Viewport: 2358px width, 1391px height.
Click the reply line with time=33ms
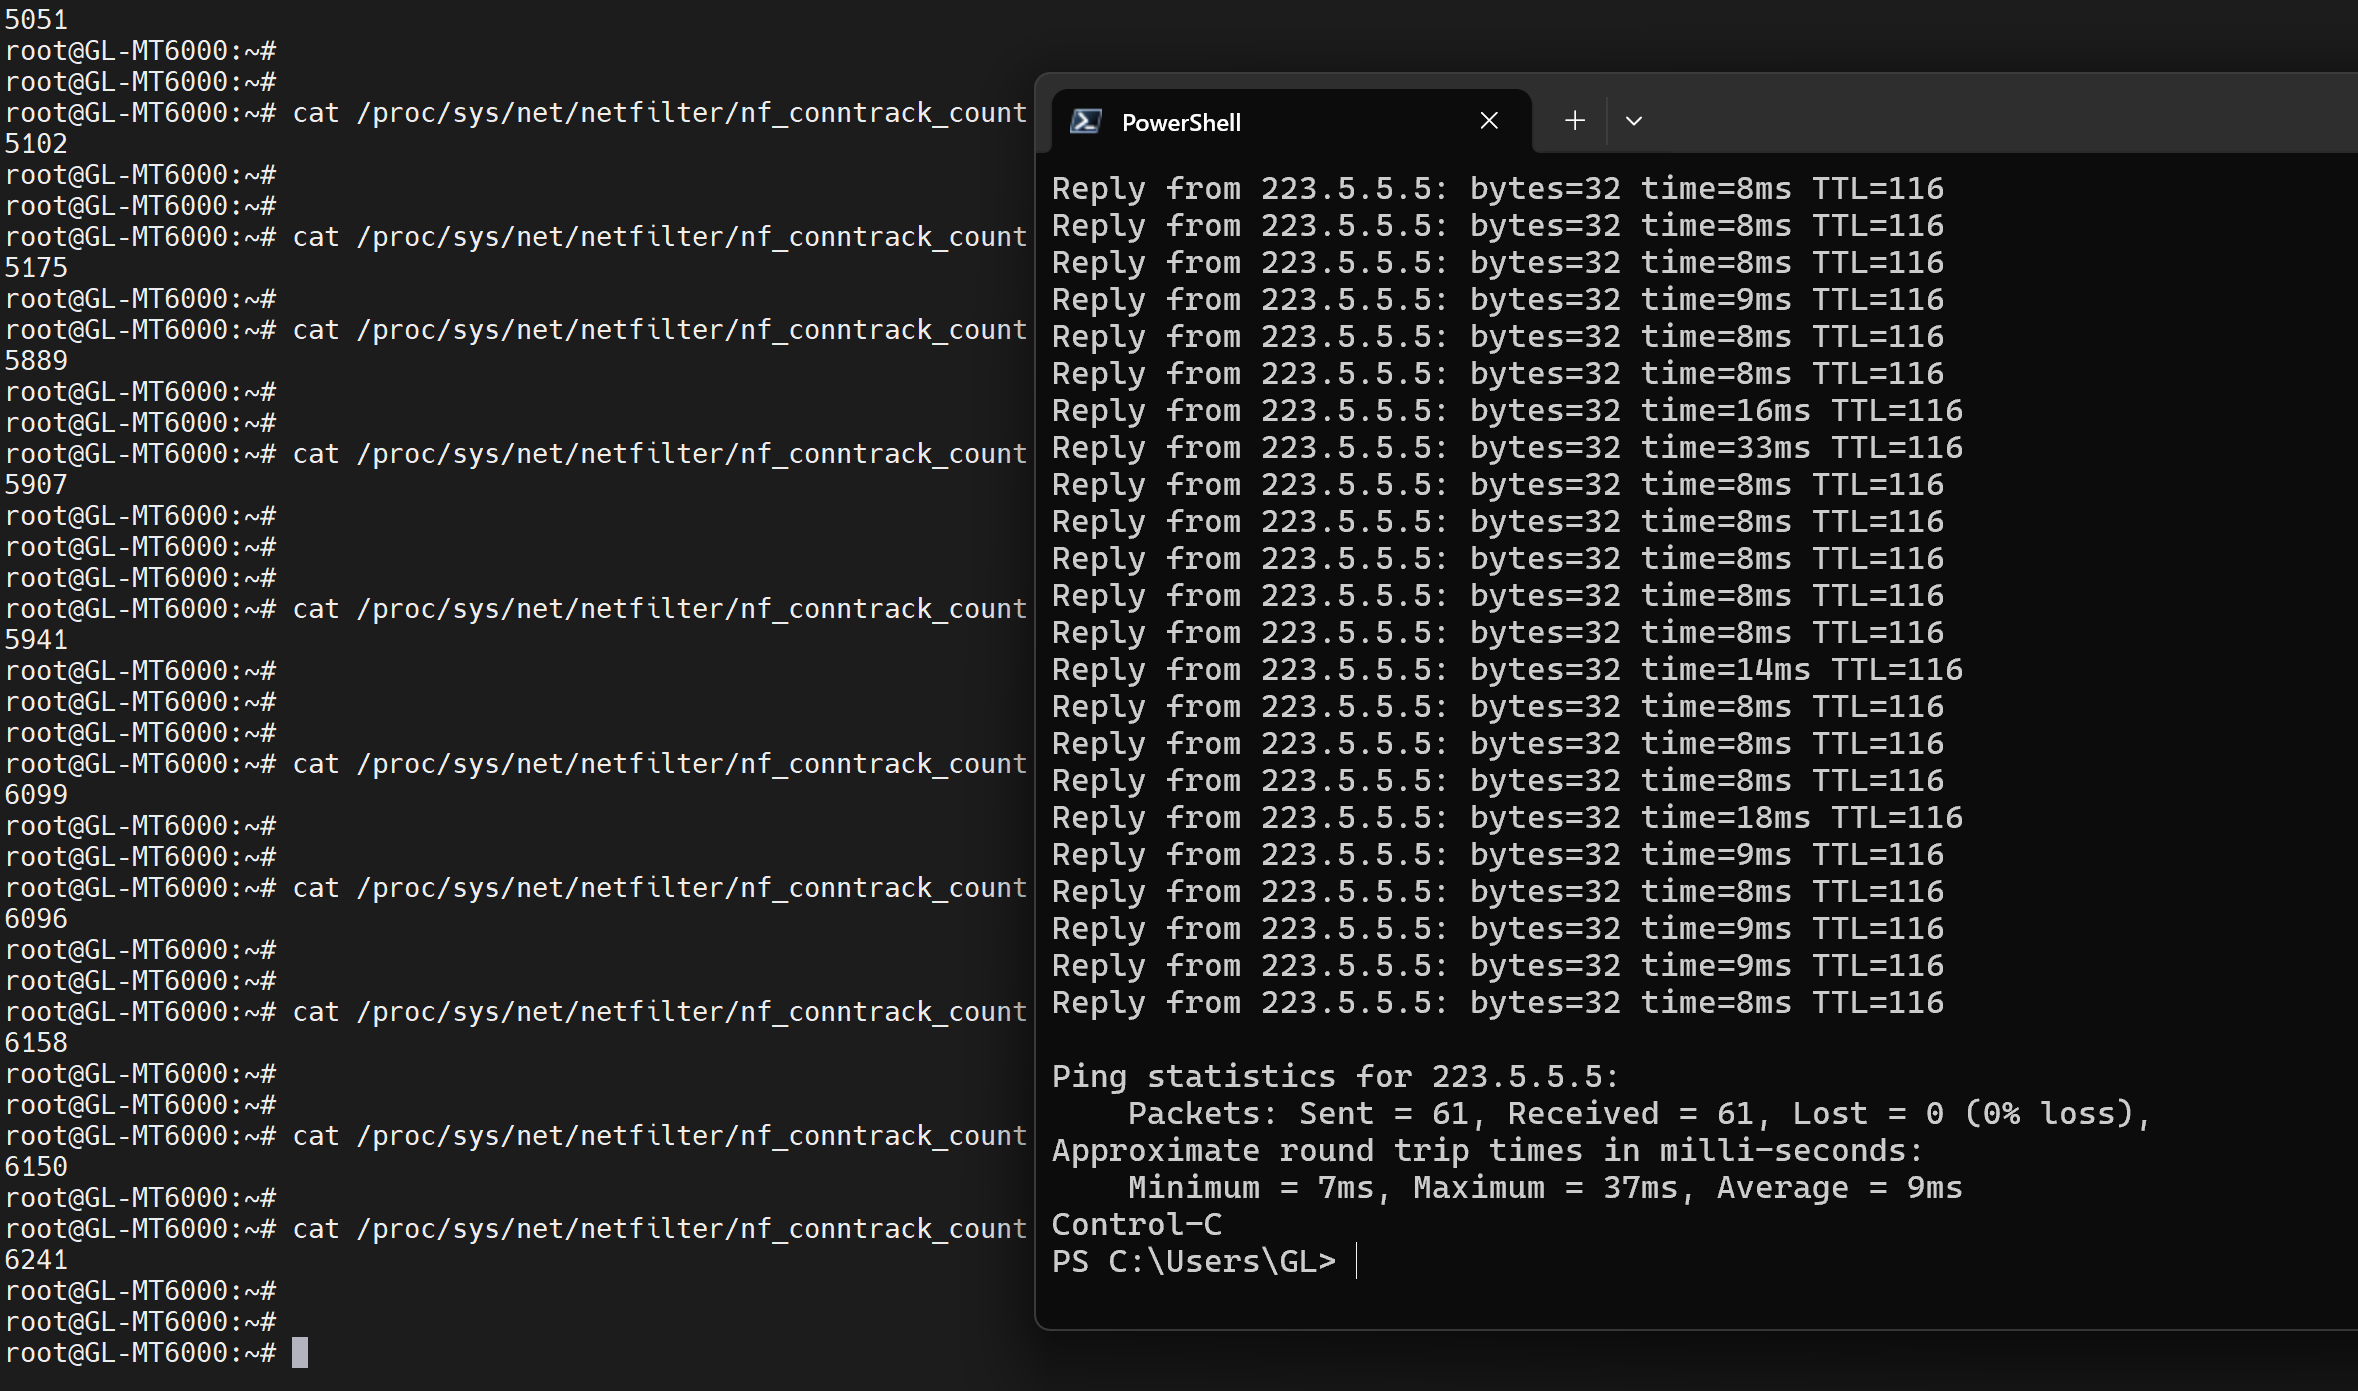(1506, 448)
